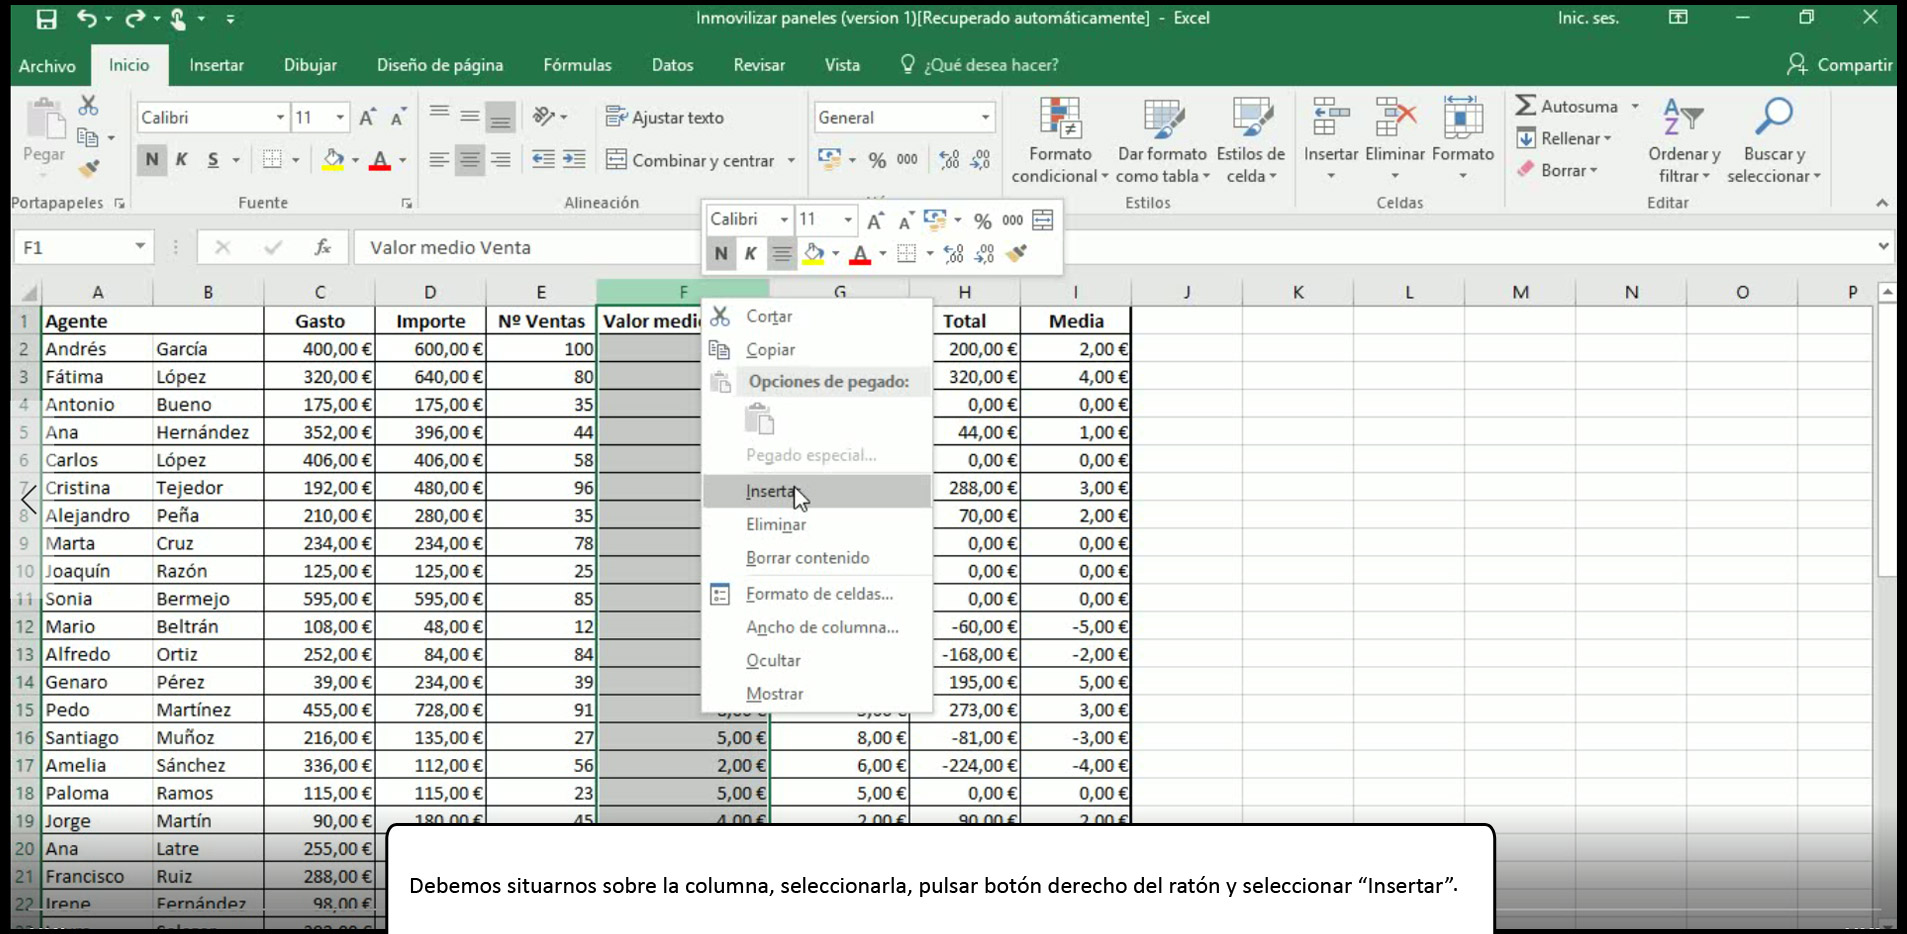Viewport: 1907px width, 934px height.
Task: Click the Compartir button
Action: tap(1839, 65)
